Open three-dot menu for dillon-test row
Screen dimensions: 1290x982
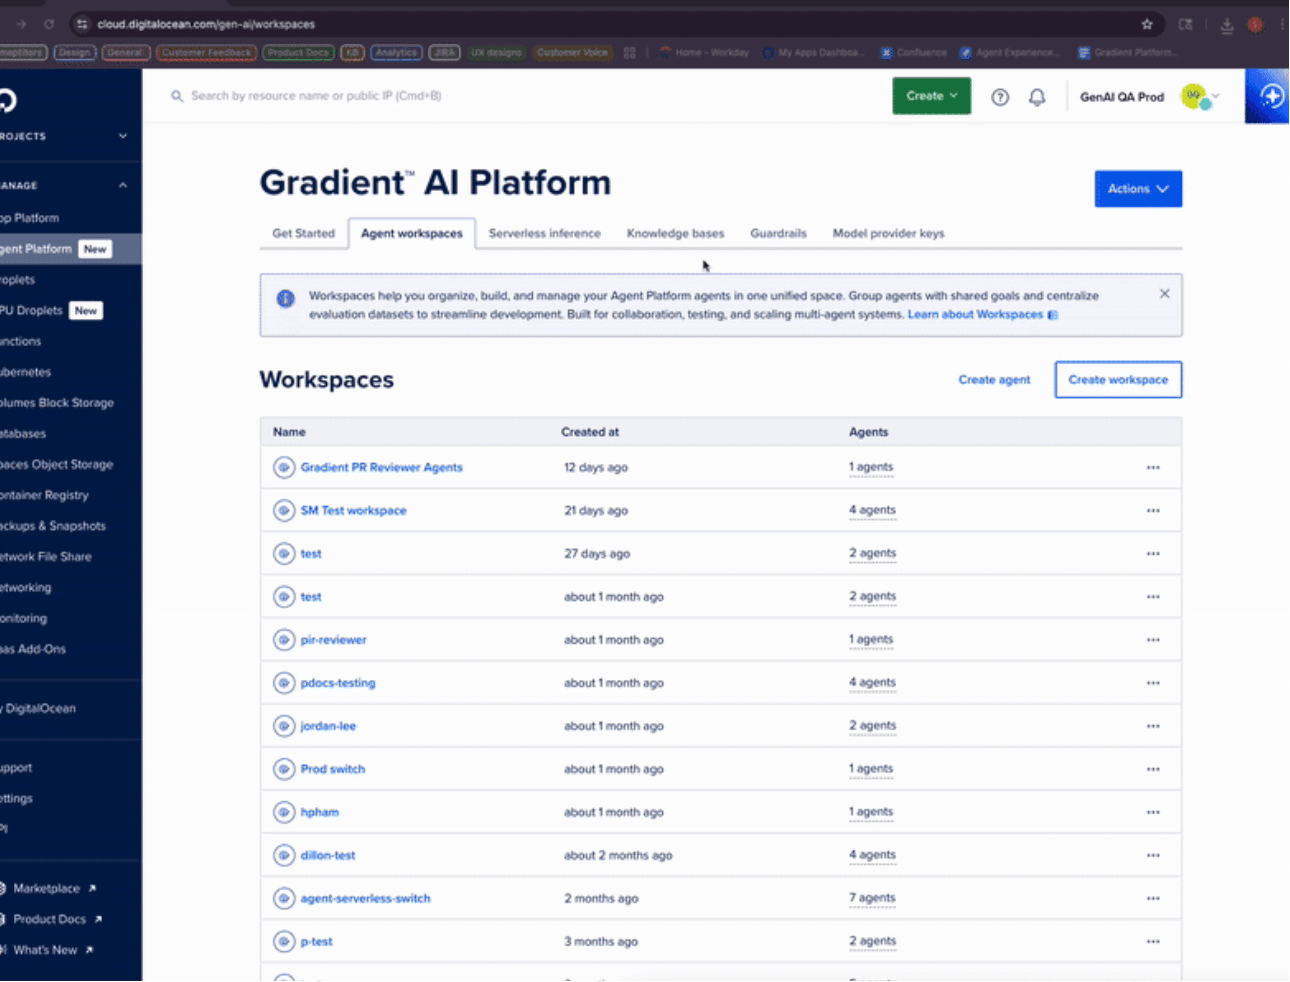(x=1153, y=856)
